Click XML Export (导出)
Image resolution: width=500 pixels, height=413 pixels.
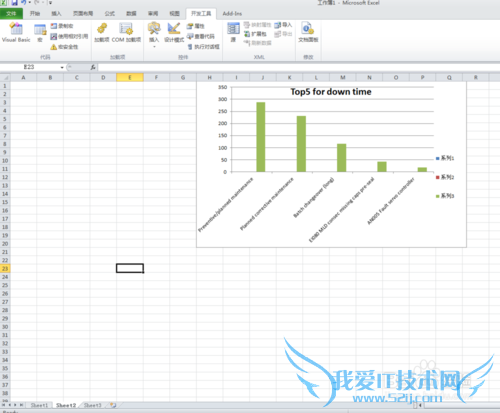pyautogui.click(x=283, y=34)
